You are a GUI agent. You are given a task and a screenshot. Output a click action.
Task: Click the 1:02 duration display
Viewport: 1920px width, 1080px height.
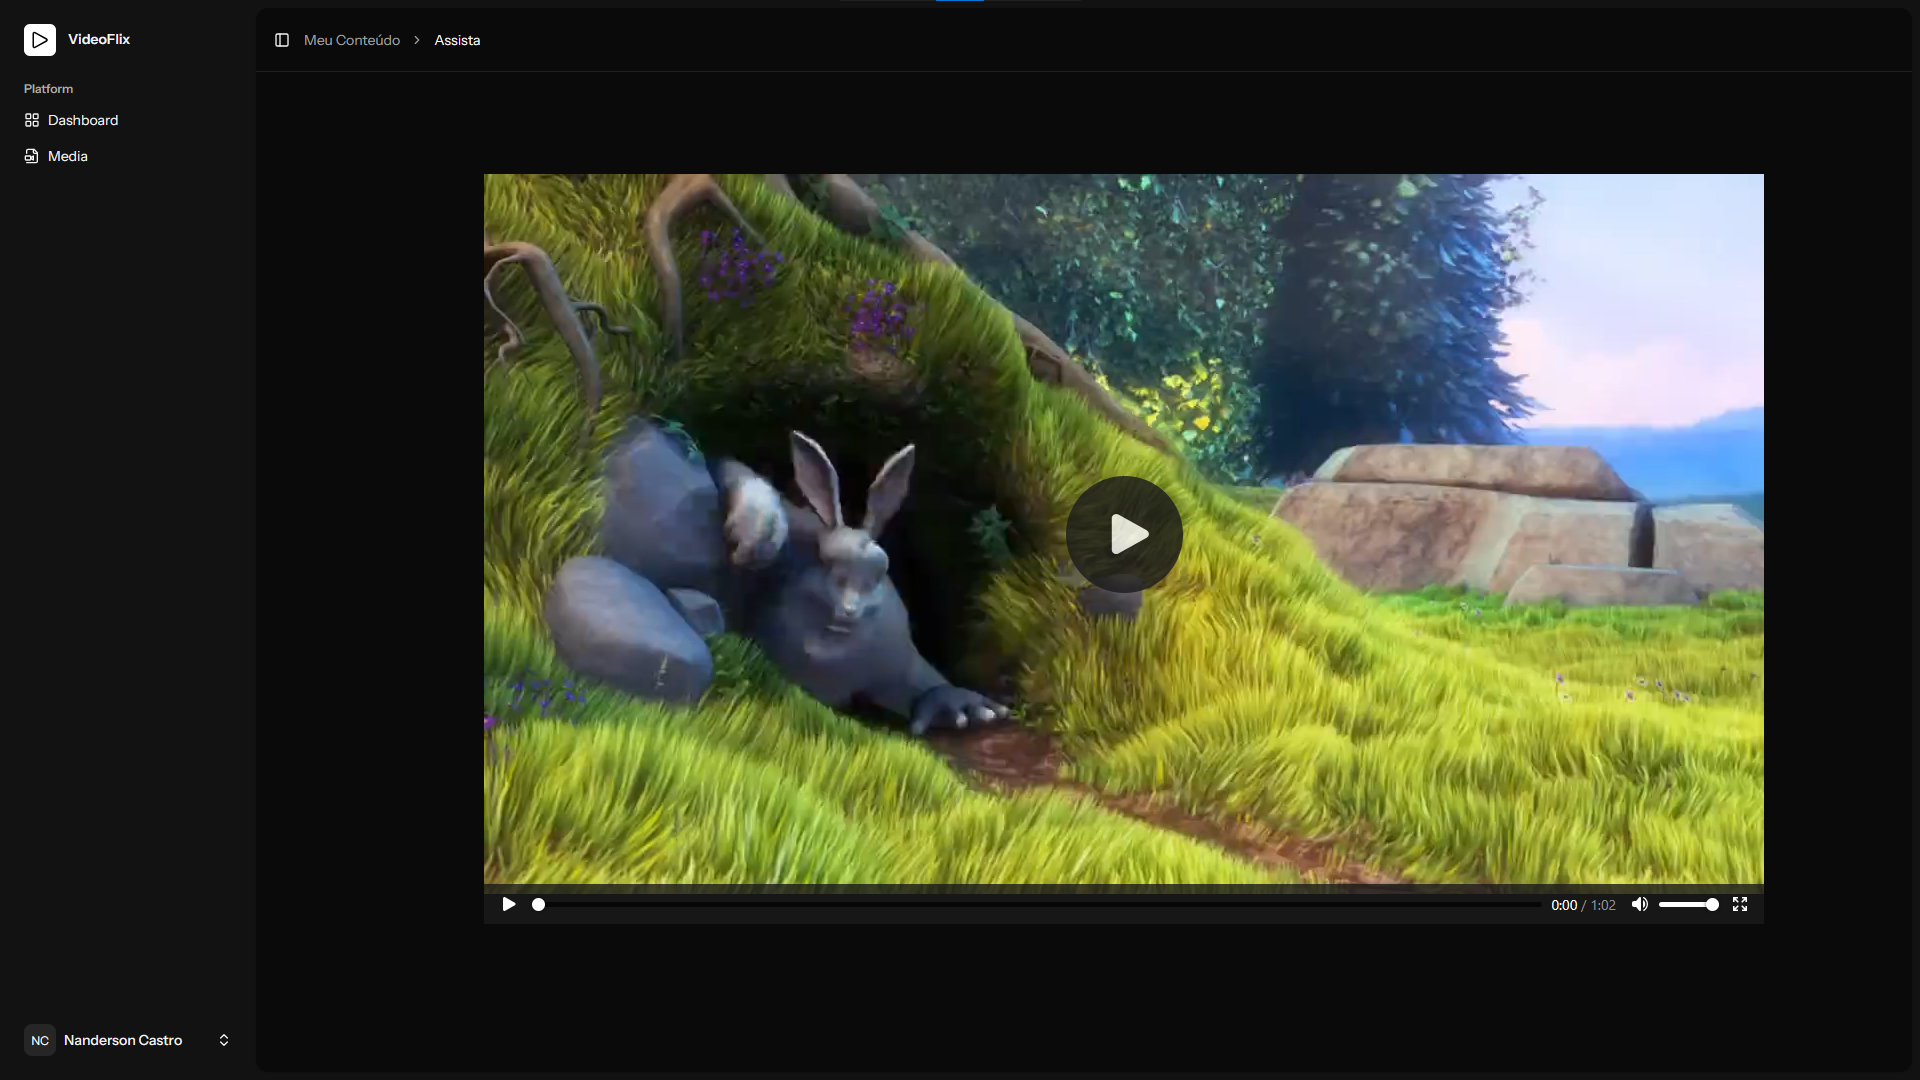pos(1603,905)
